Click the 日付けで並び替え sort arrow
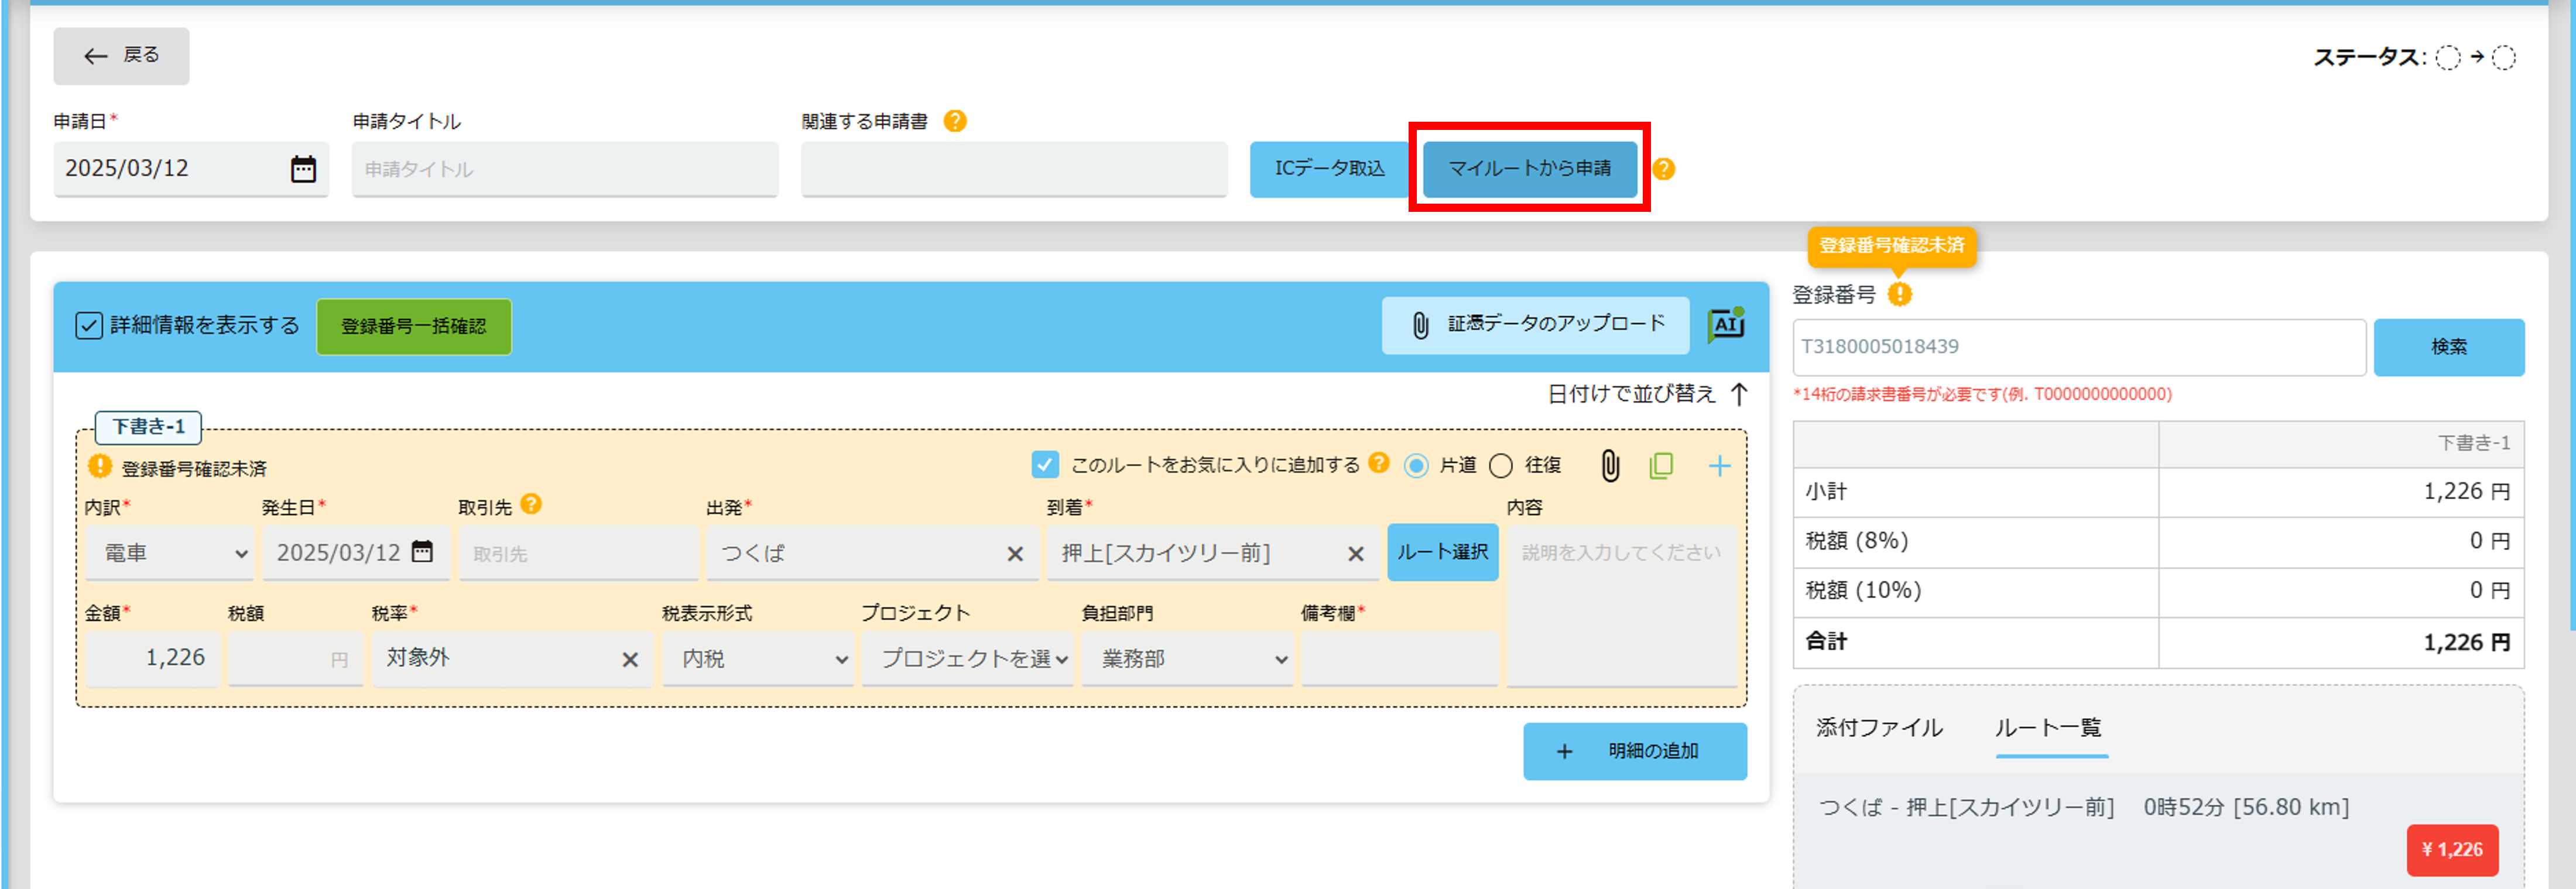 pyautogui.click(x=1739, y=394)
